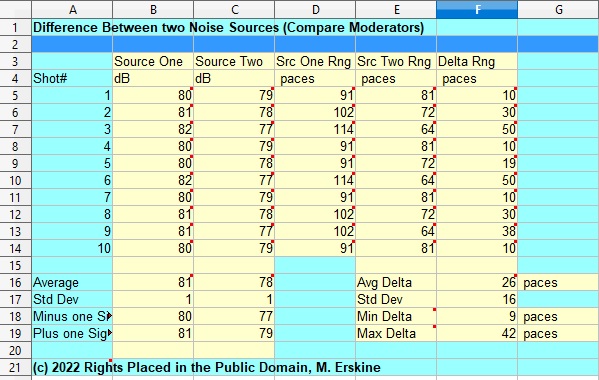Click Plus one Sigma Source One value 81

(153, 333)
